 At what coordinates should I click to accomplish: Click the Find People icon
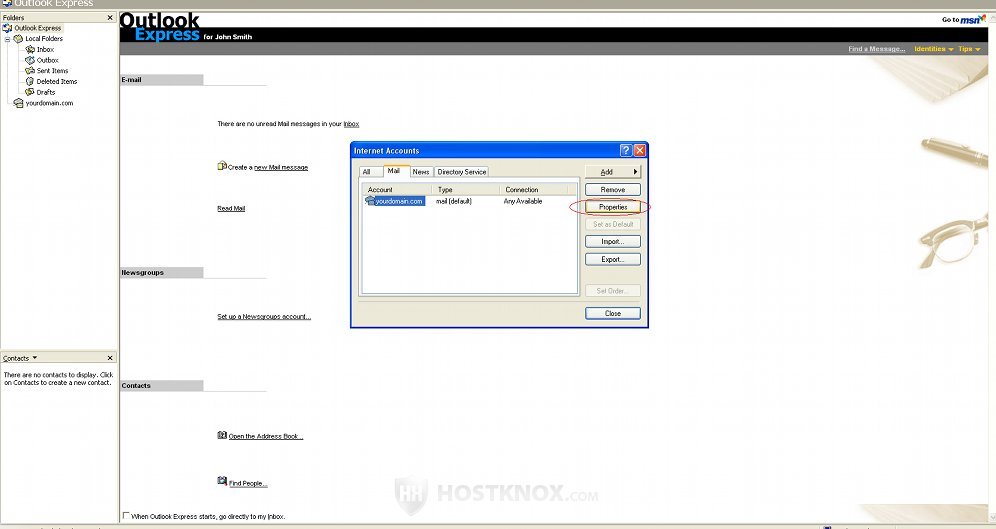pyautogui.click(x=222, y=481)
